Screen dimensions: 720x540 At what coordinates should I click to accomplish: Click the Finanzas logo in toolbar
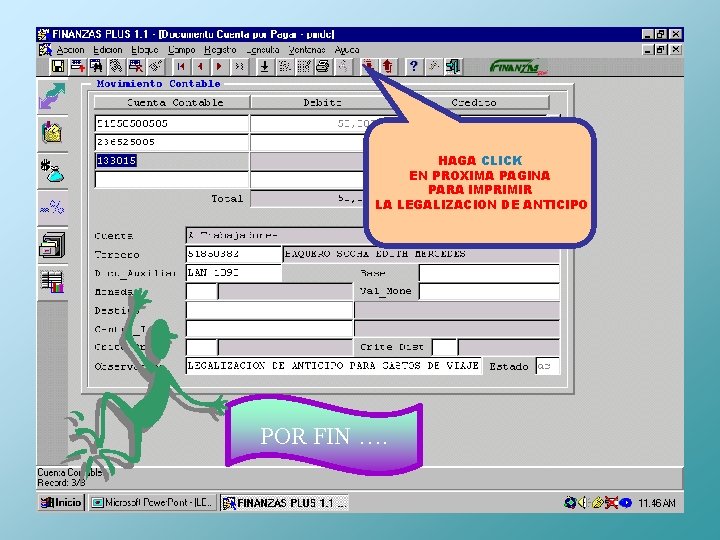[518, 68]
